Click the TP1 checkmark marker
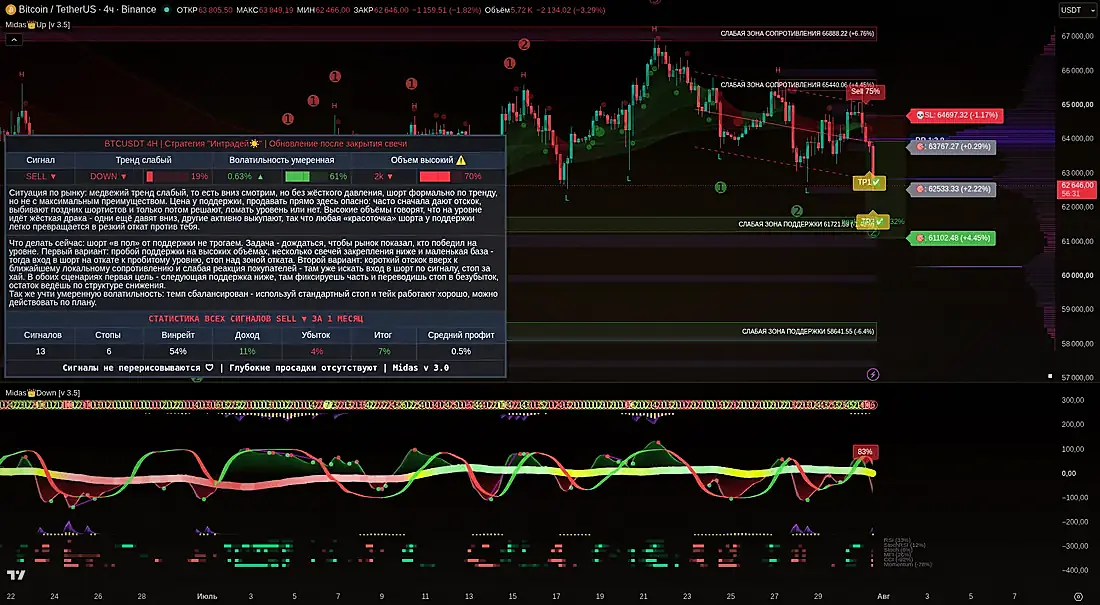 pos(868,182)
